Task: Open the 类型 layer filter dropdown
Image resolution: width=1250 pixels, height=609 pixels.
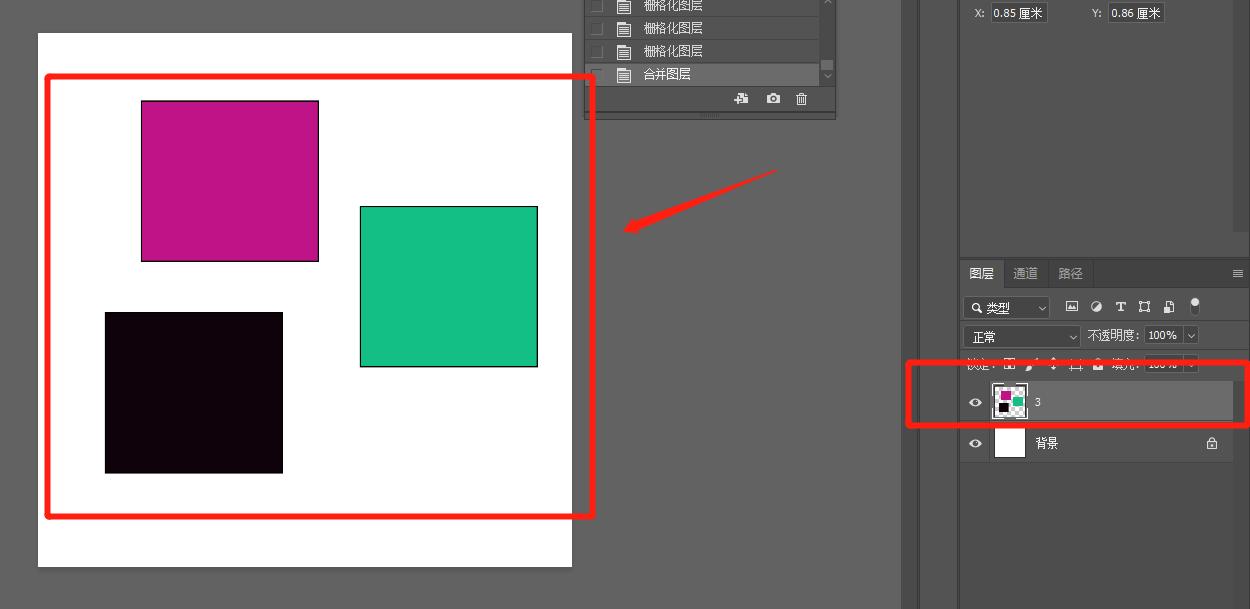Action: (1007, 308)
